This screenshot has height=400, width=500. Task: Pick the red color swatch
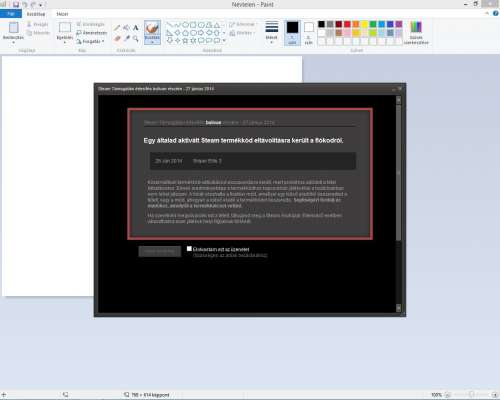point(347,24)
